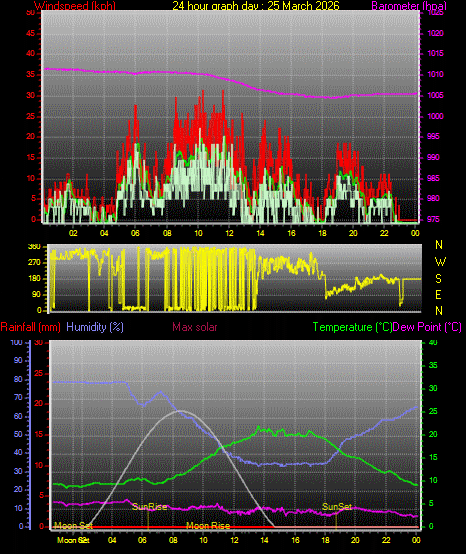
Task: Click the "360" wind direction axis value
Action: [34, 247]
